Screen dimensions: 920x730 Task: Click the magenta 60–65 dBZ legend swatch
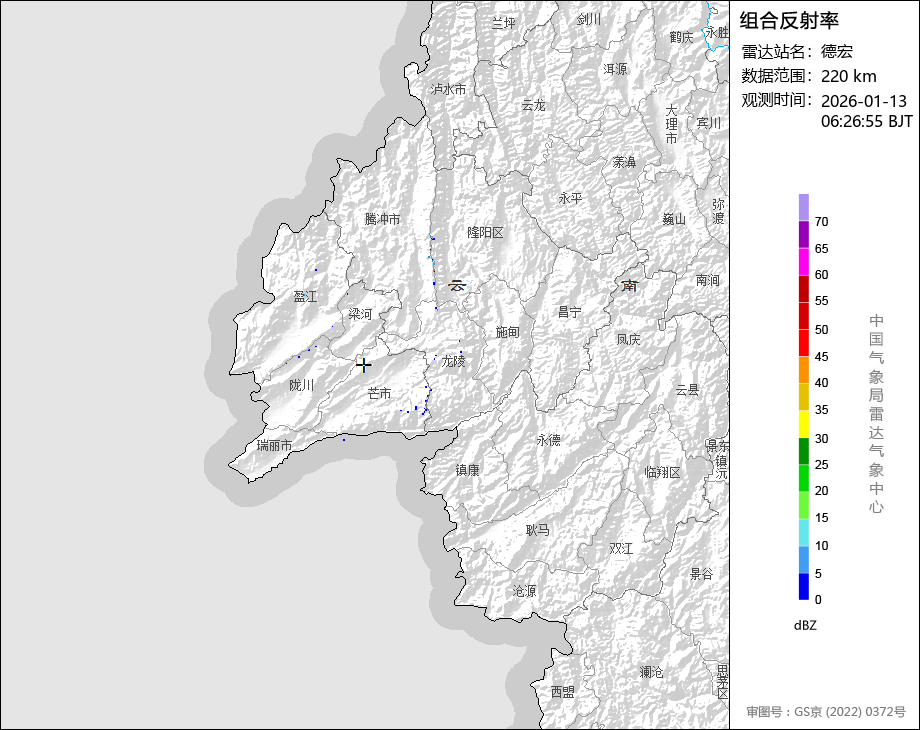(804, 261)
